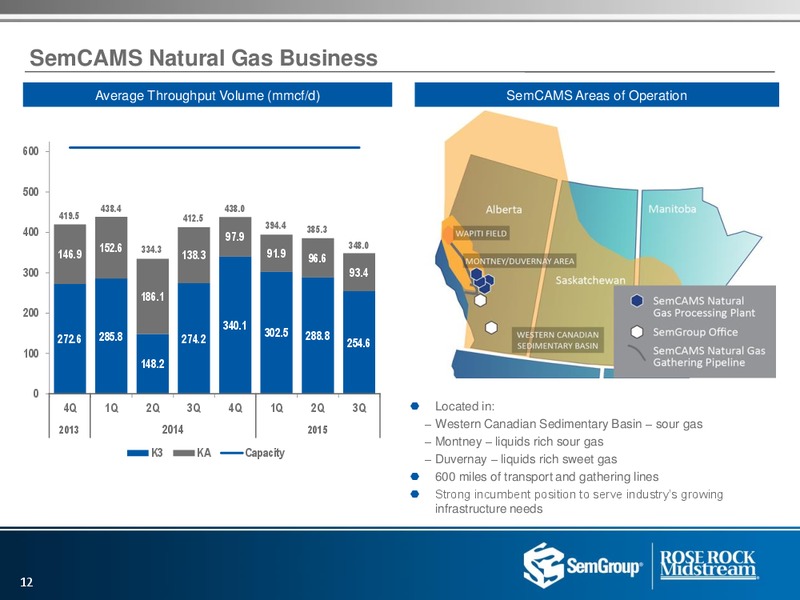The height and width of the screenshot is (600, 800).
Task: Click 'Strong incumbent position' bullet text
Action: coord(579,502)
